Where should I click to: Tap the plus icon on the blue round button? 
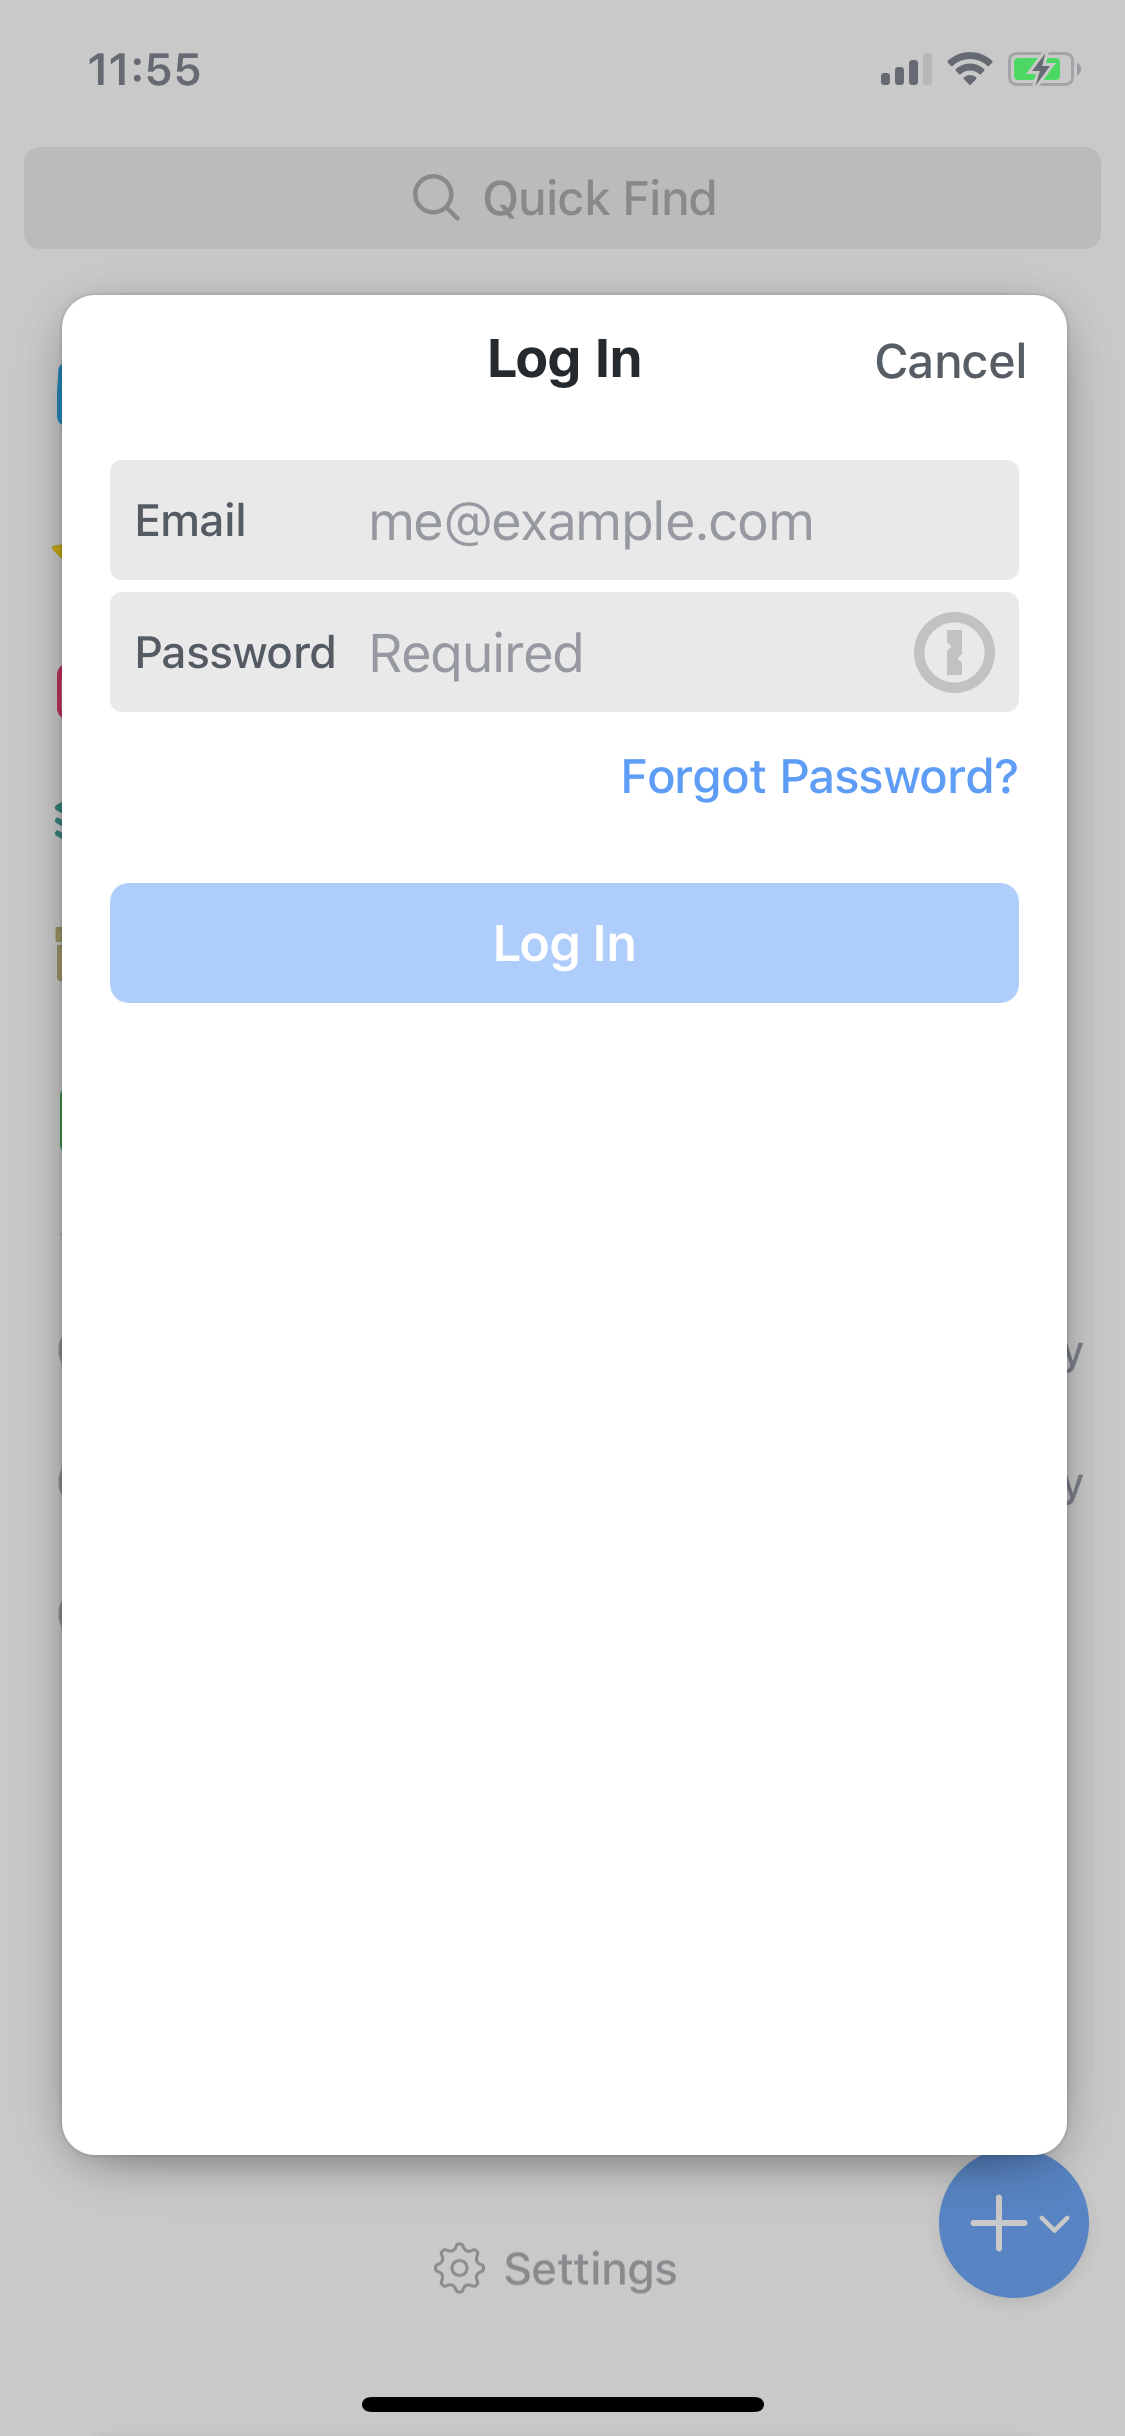[x=998, y=2223]
